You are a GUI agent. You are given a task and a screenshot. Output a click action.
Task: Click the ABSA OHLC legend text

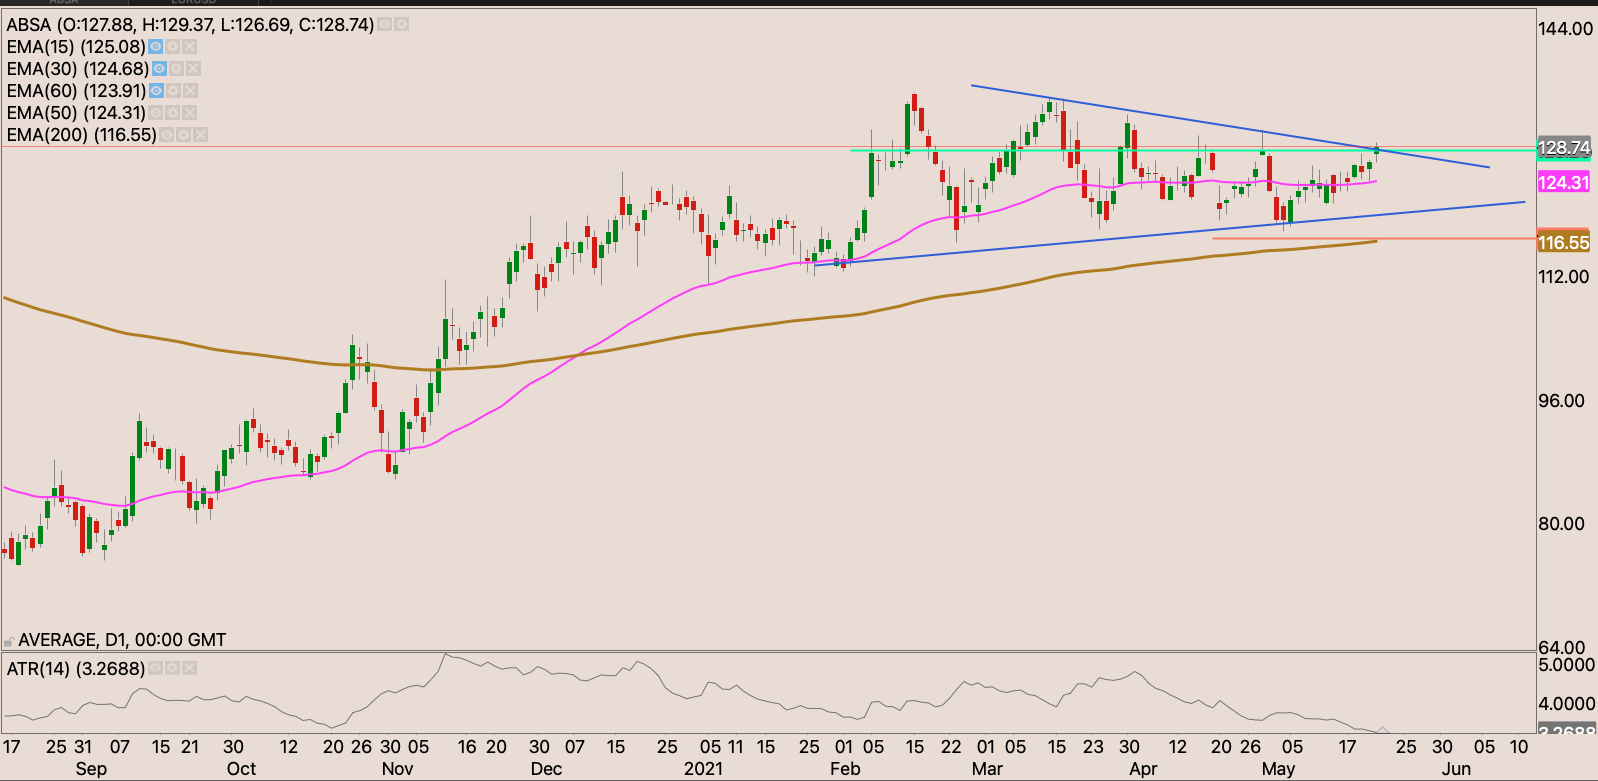click(190, 24)
